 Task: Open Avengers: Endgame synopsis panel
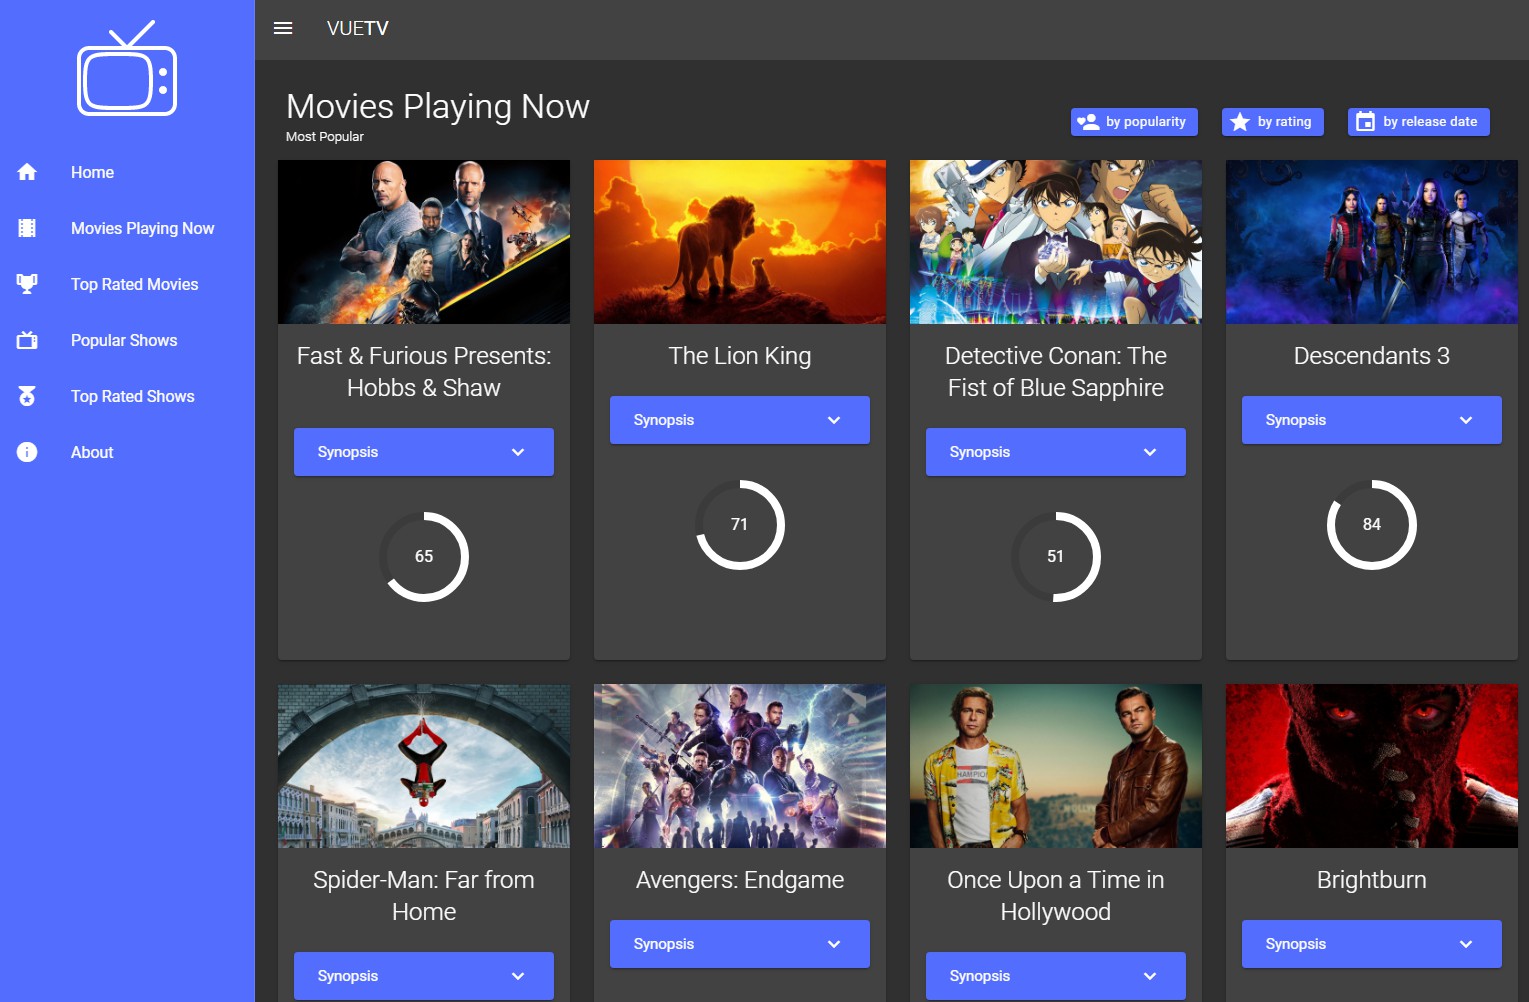click(x=739, y=944)
